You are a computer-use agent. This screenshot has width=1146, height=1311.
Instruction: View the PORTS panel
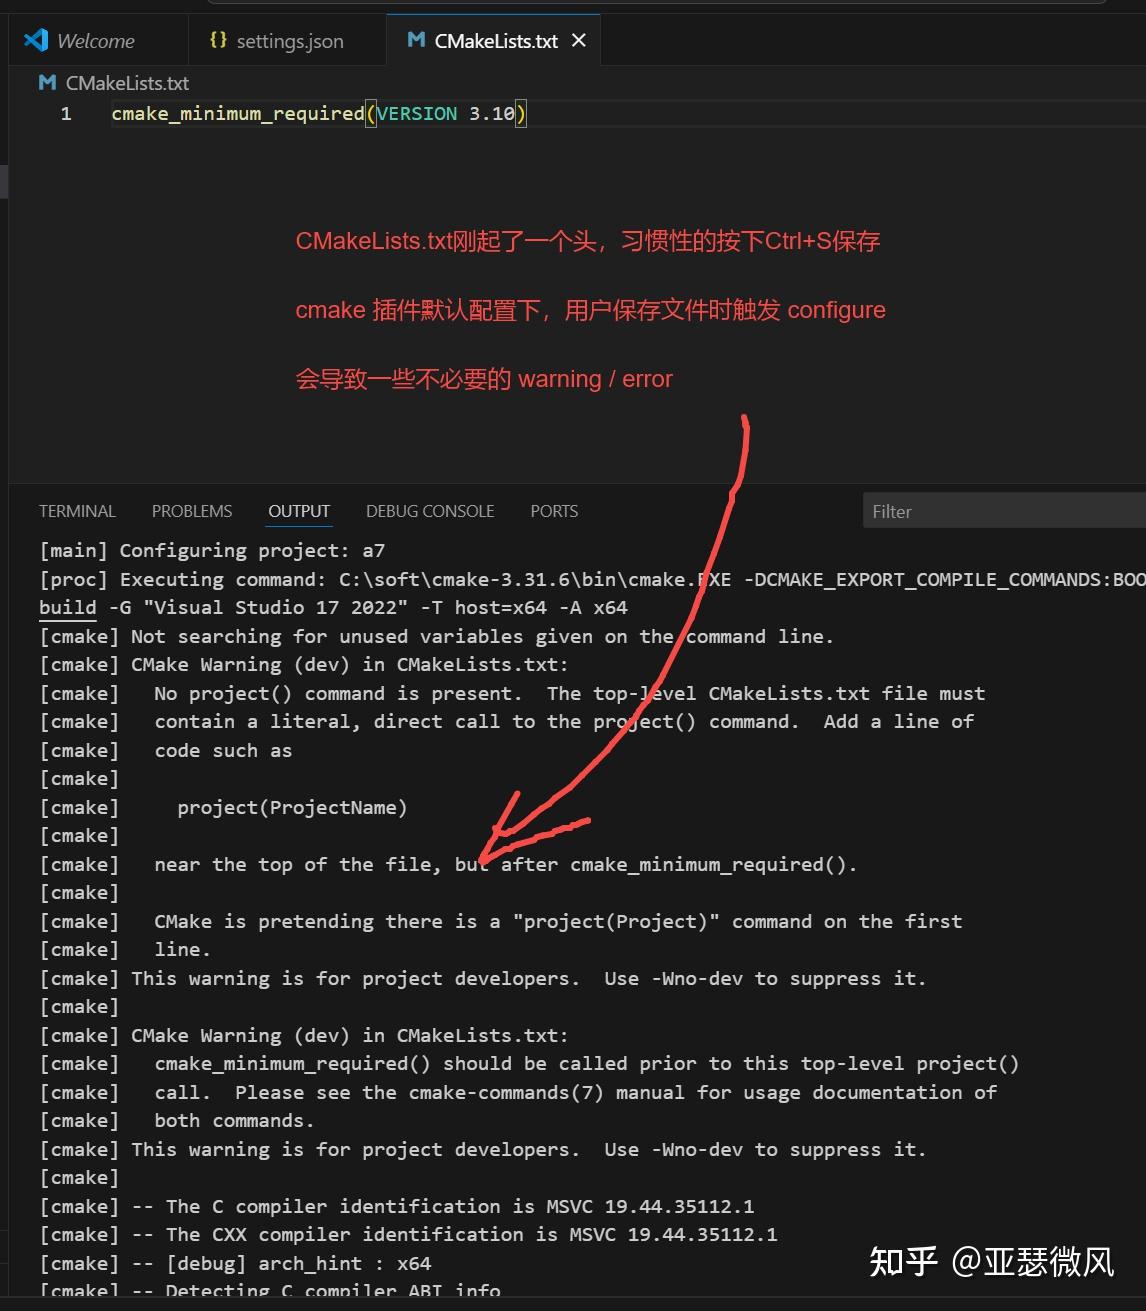(x=553, y=511)
